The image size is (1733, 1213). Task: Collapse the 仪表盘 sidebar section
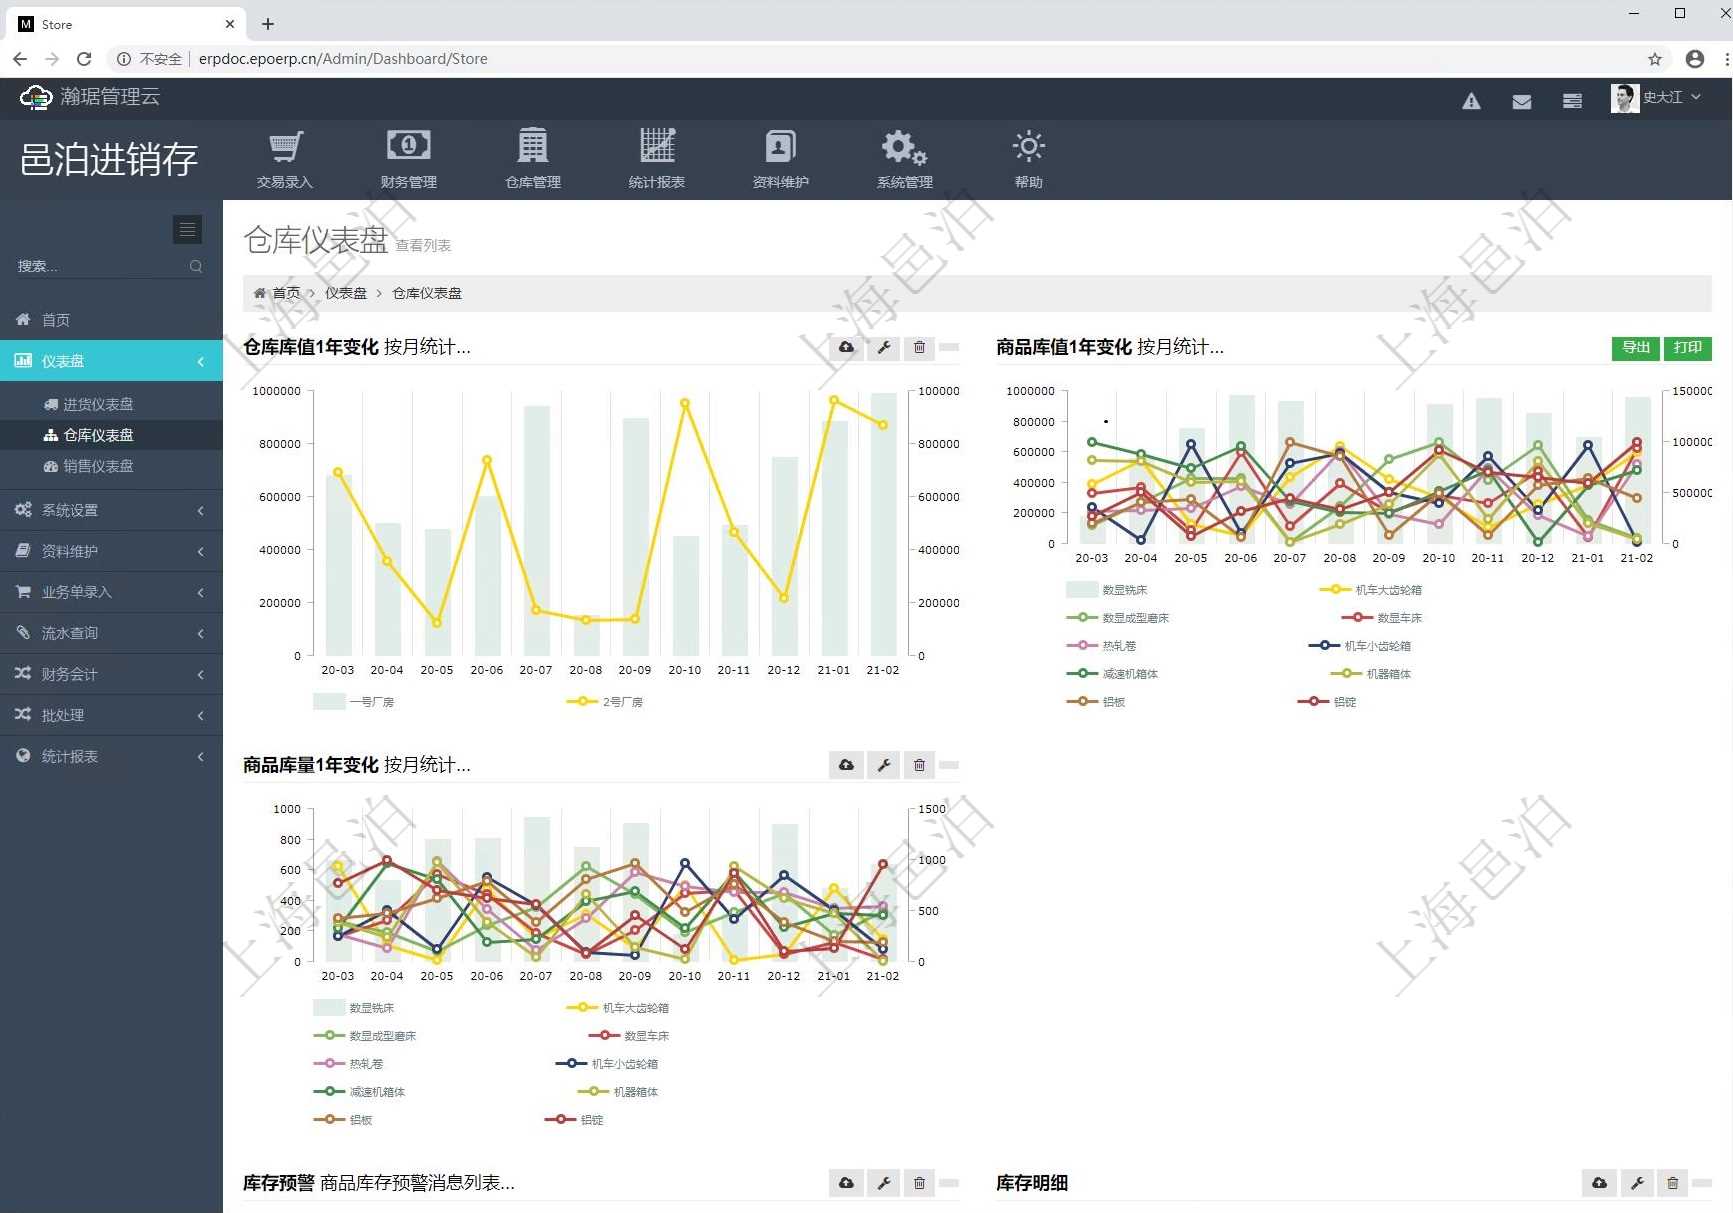[x=111, y=361]
